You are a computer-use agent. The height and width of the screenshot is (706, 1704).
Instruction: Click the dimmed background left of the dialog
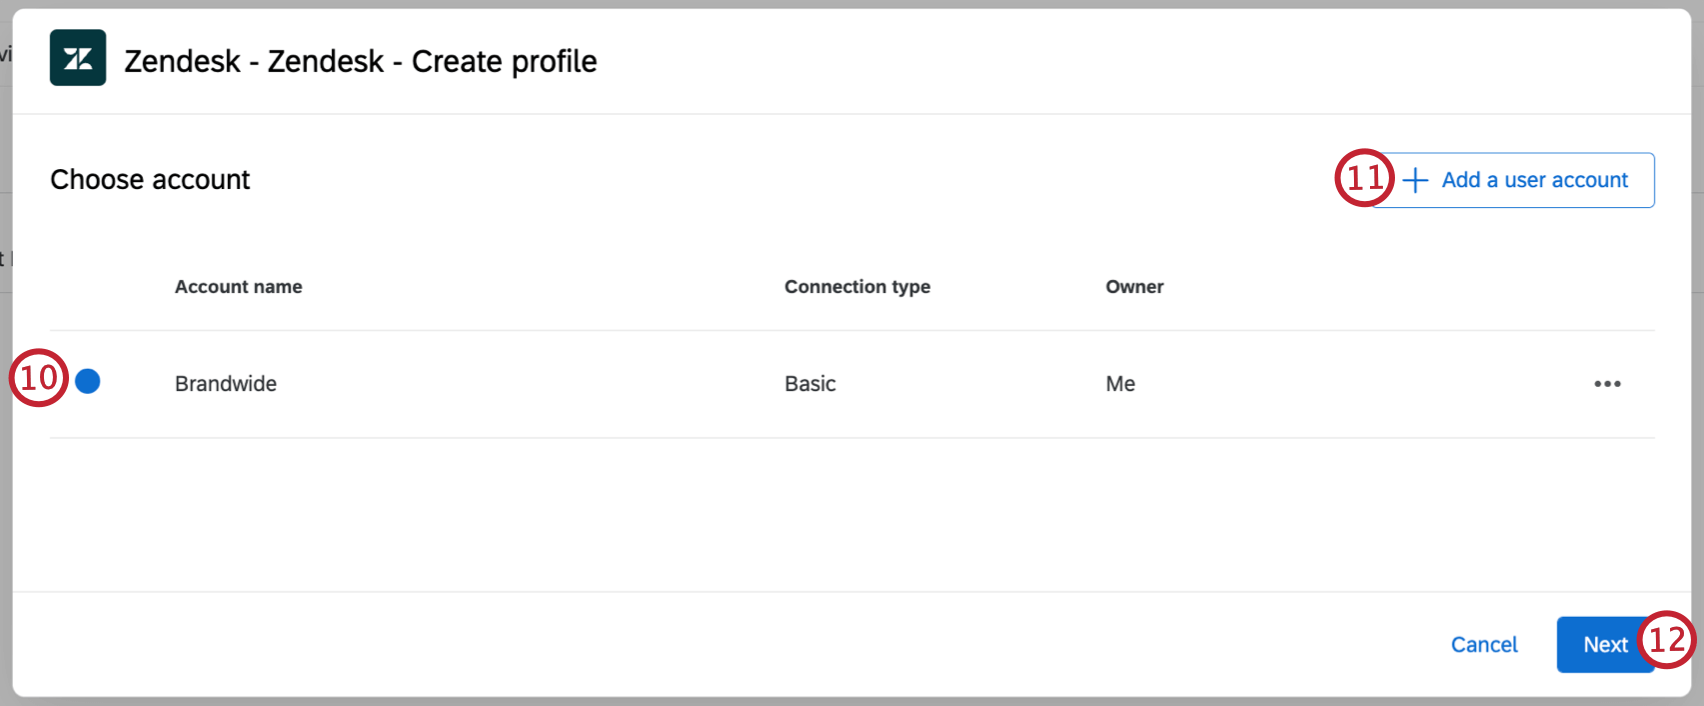(x=5, y=500)
